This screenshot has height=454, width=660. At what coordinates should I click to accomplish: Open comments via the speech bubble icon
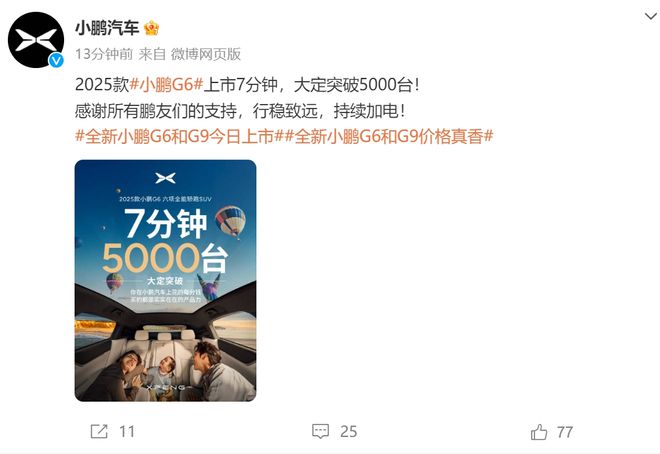[x=320, y=431]
